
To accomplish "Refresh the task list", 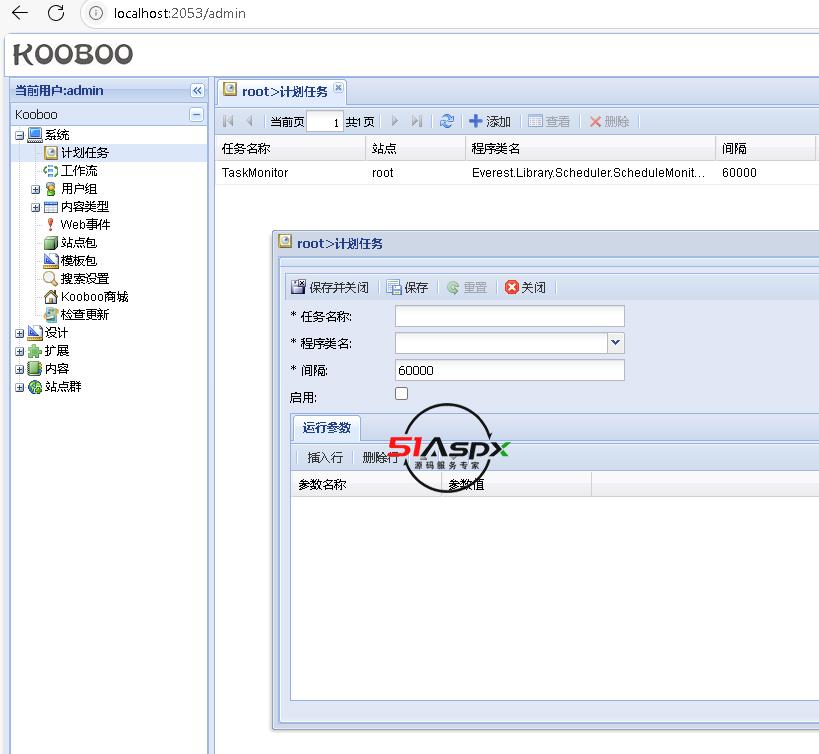I will click(x=447, y=121).
